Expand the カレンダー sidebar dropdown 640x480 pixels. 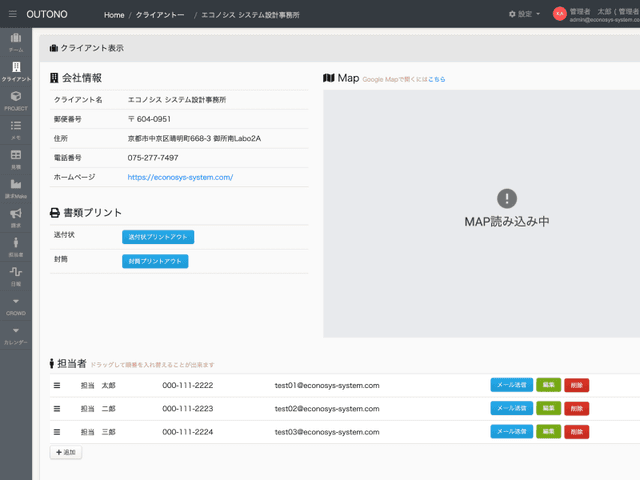click(x=16, y=335)
